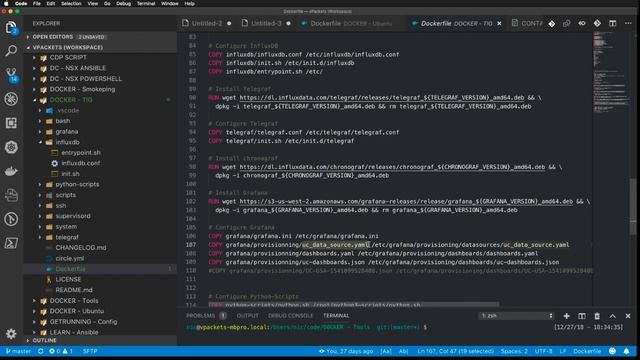Open the Terminal menu in menu bar
Screen dimensions: 640x360
click(146, 4)
